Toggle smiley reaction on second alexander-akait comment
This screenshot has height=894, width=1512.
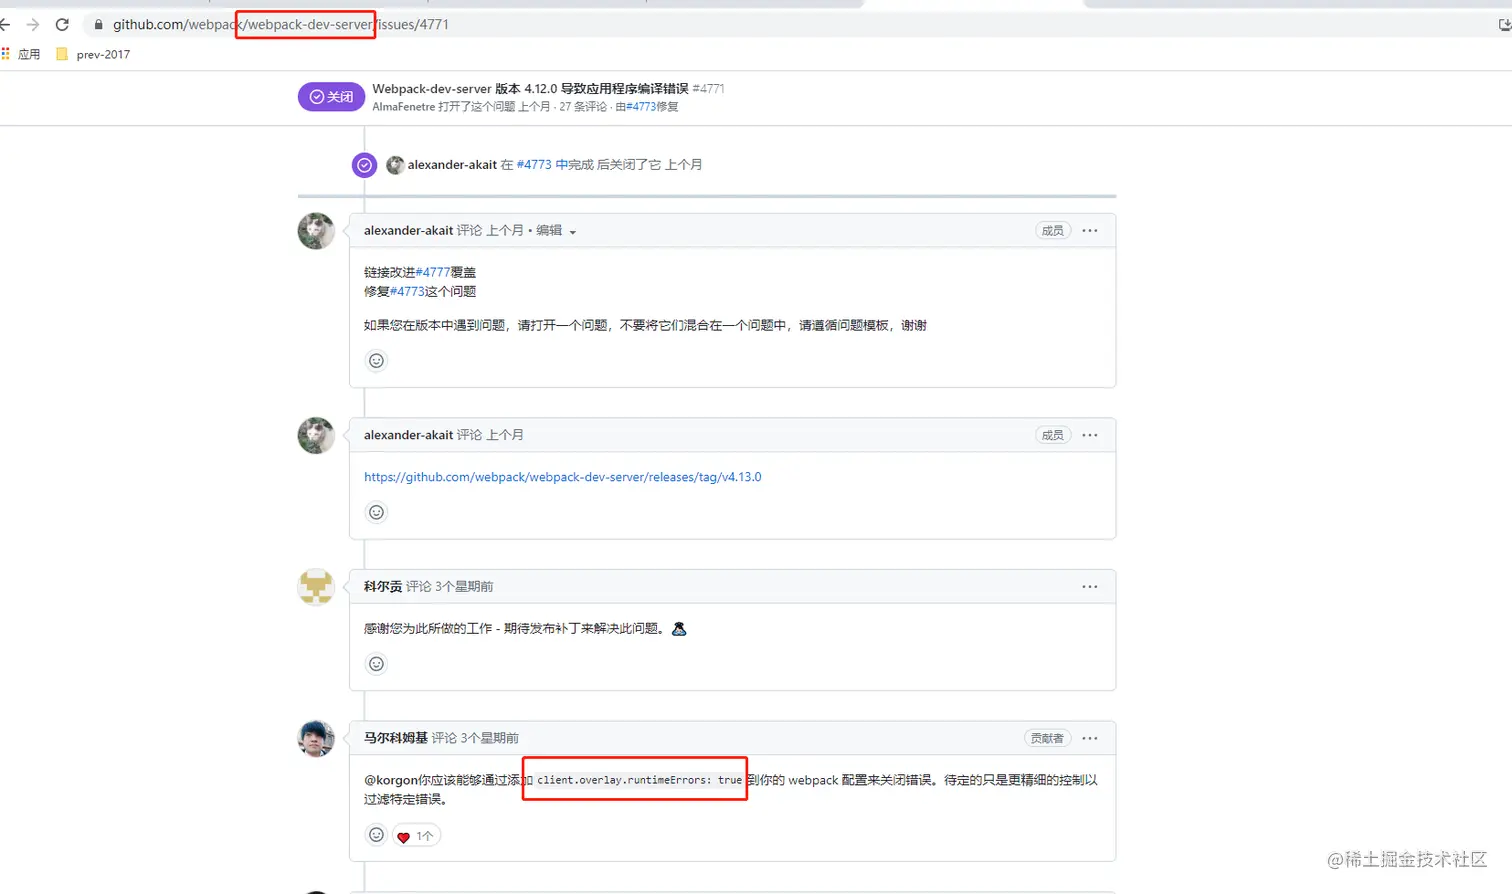(376, 512)
